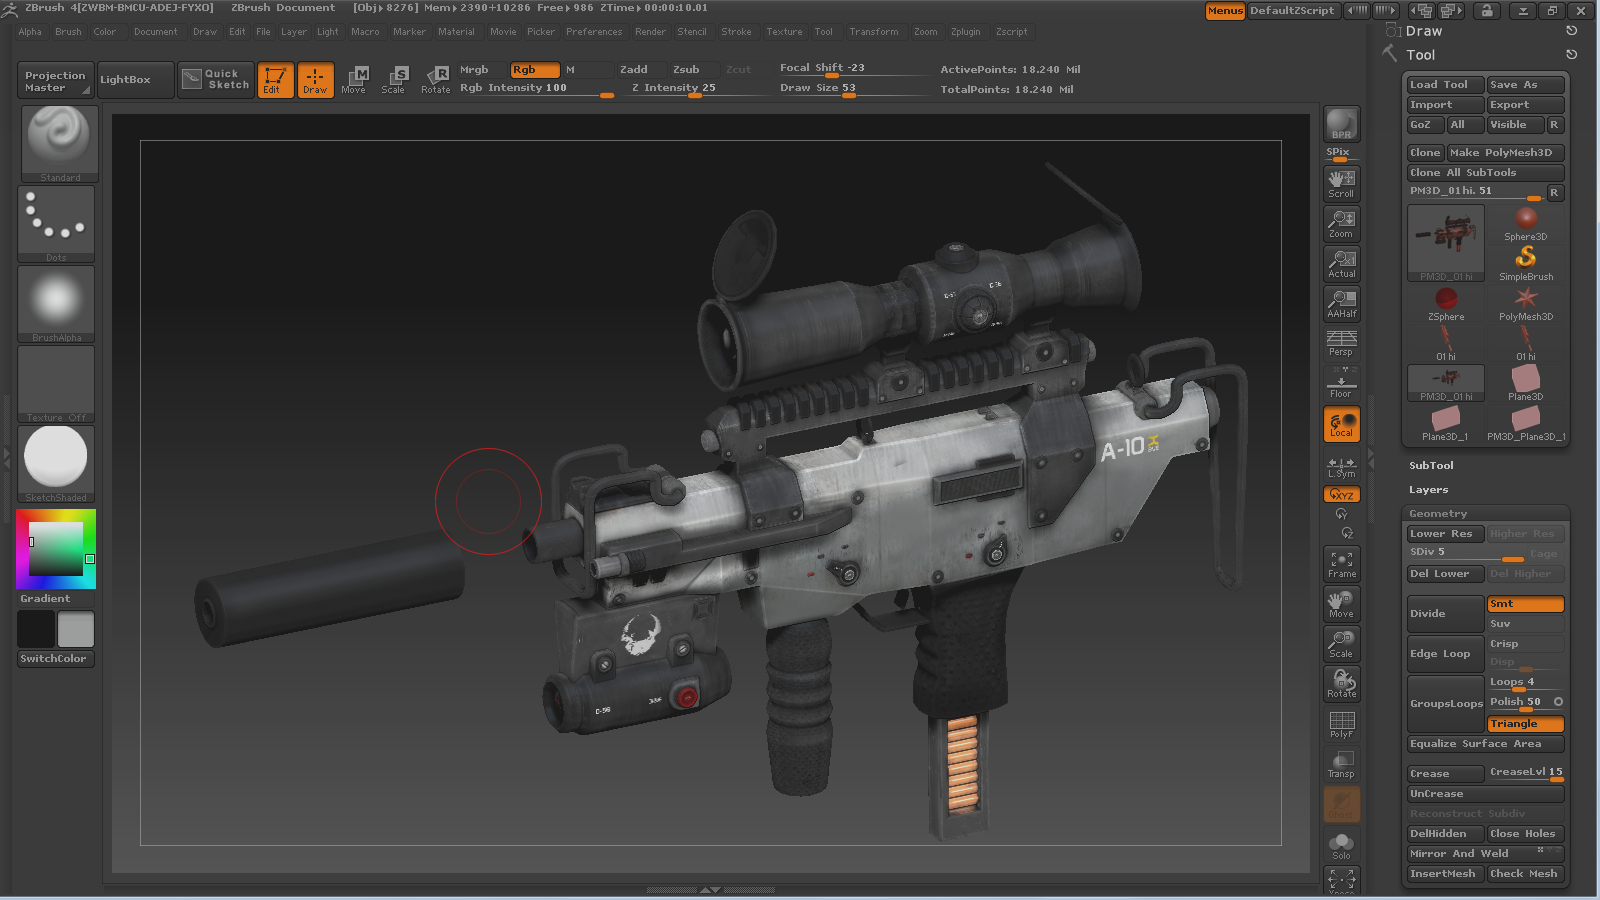The height and width of the screenshot is (900, 1600).
Task: Select the Rotate mode icon in top toolbar
Action: tap(436, 80)
